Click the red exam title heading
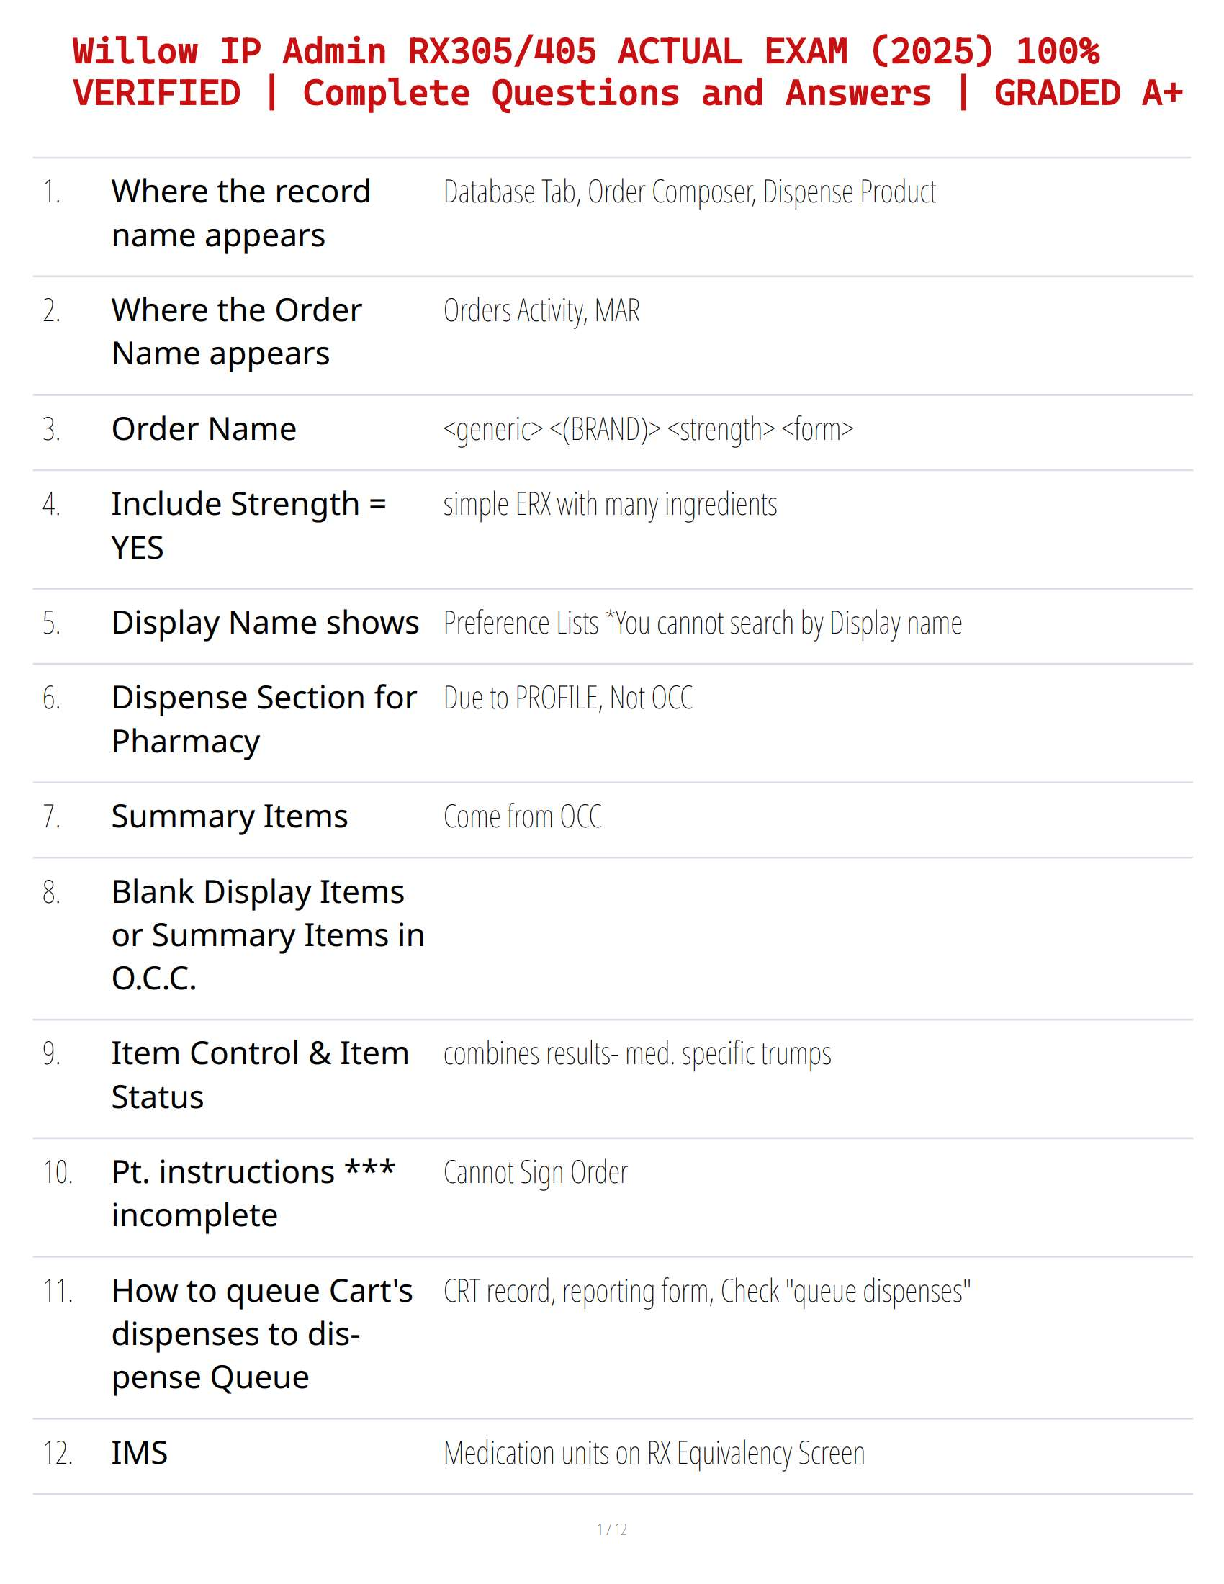The height and width of the screenshot is (1584, 1224). point(627,72)
